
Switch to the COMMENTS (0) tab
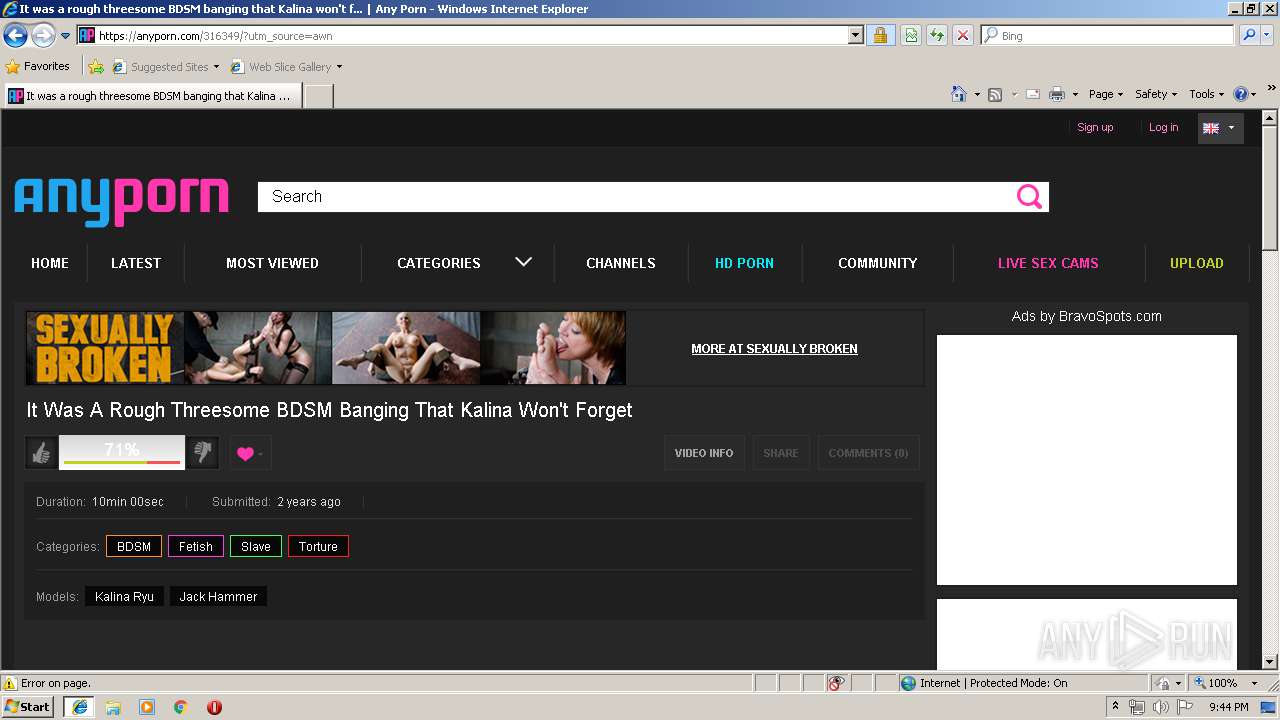pos(868,453)
